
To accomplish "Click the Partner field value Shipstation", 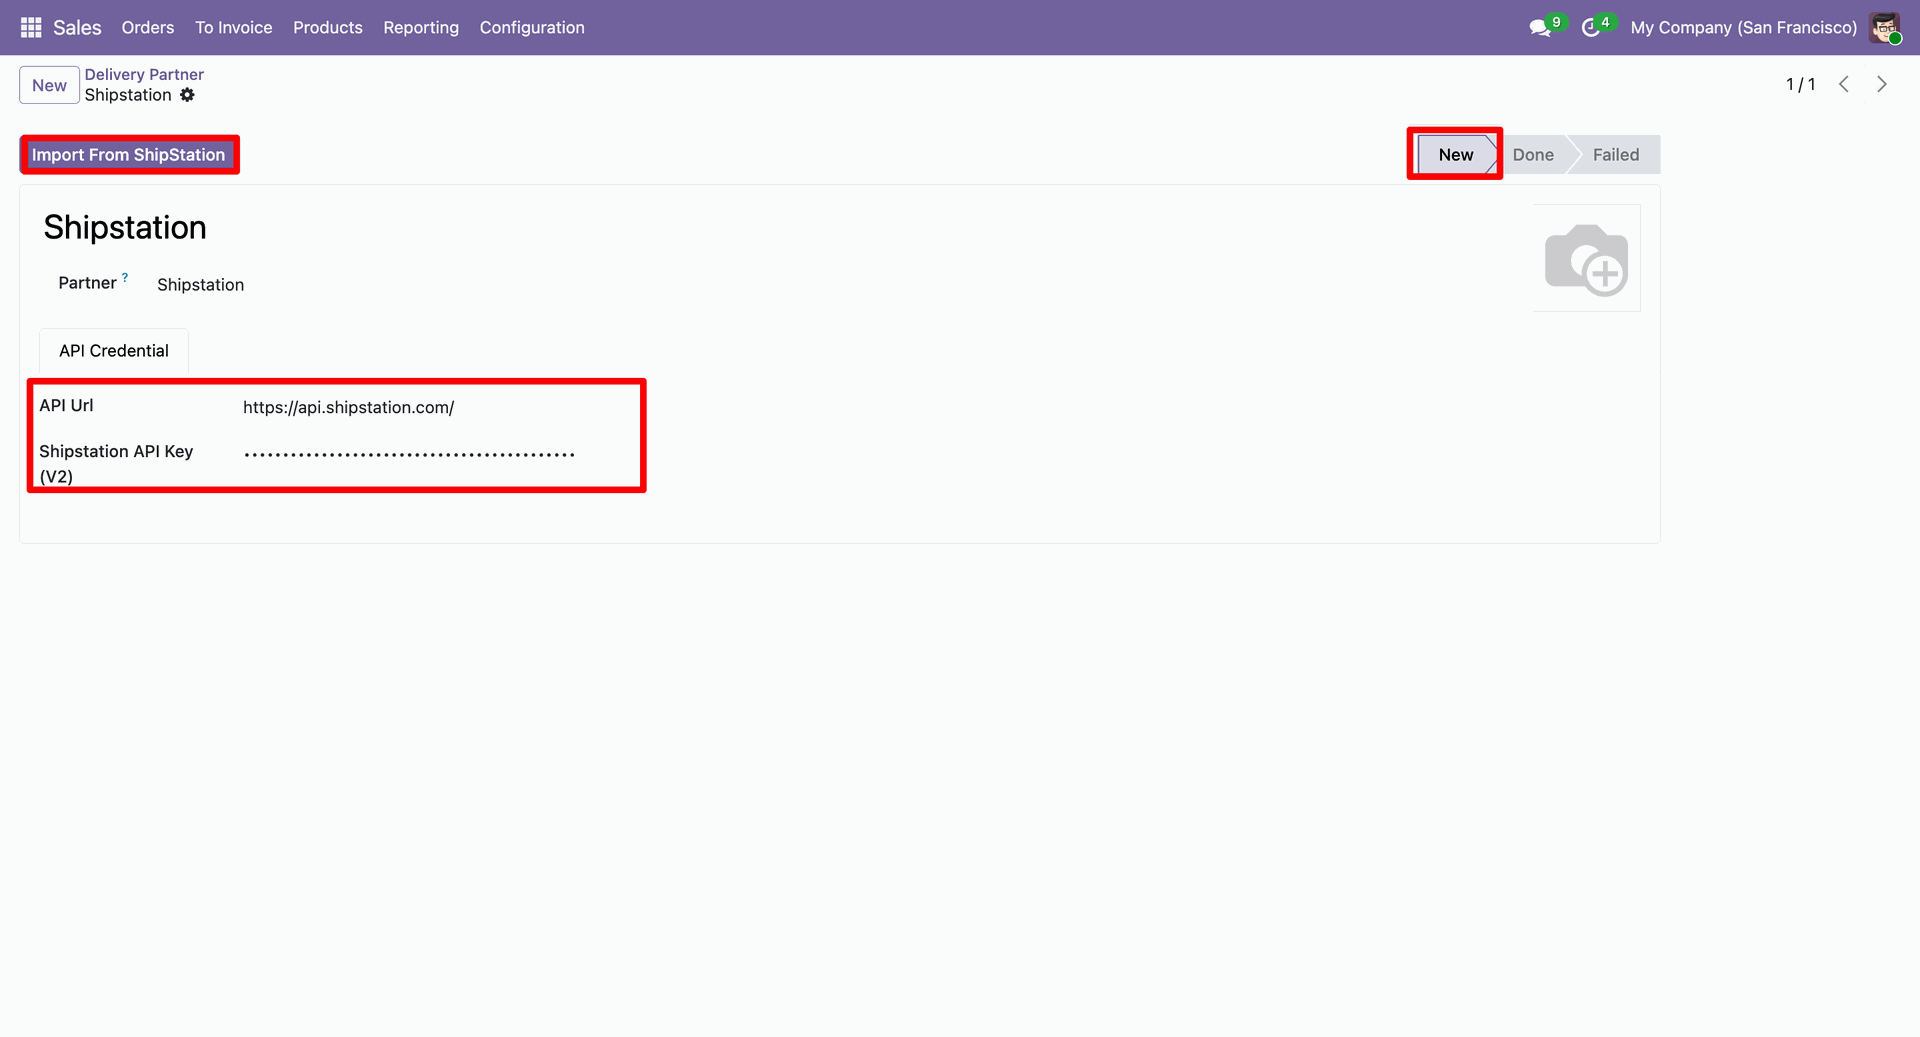I will click(200, 285).
